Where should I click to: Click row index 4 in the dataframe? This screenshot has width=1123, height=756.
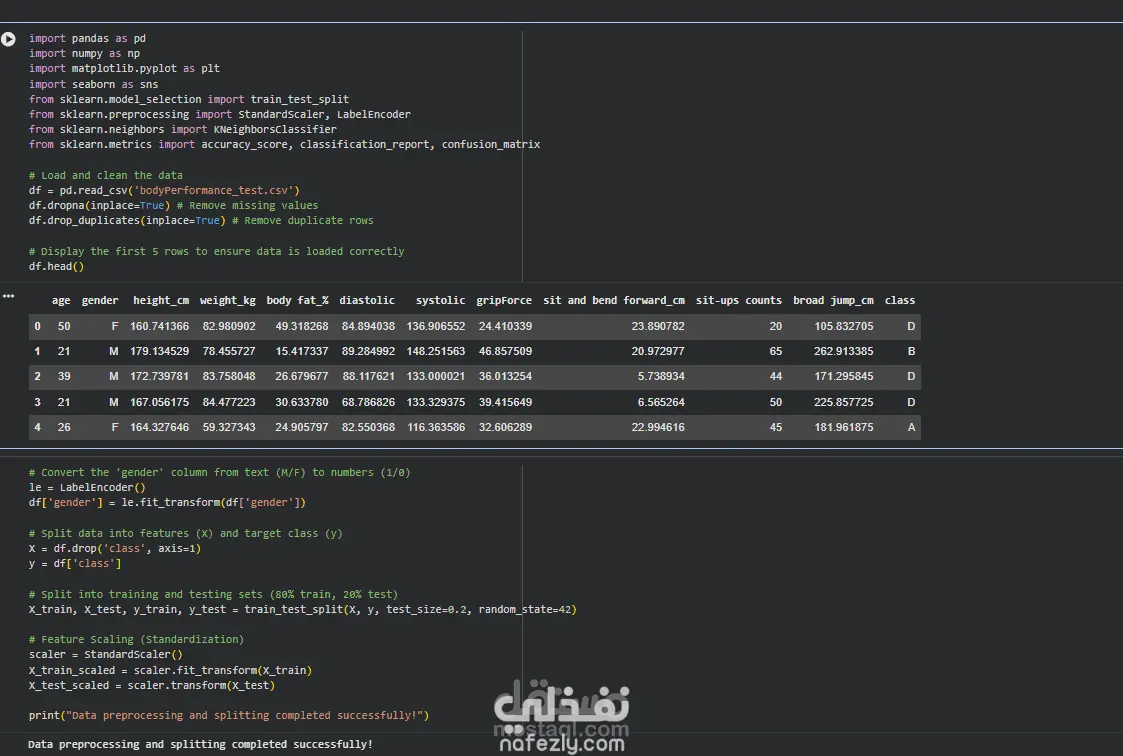point(37,427)
